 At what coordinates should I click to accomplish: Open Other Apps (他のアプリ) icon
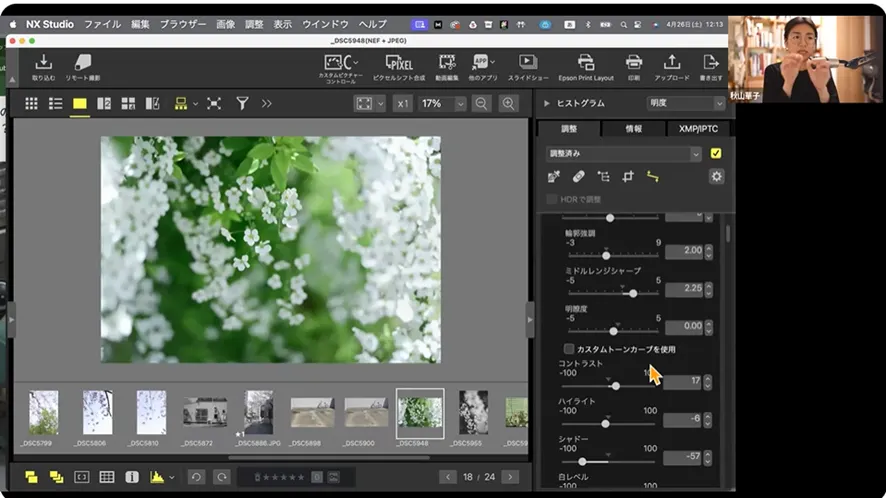pos(483,67)
